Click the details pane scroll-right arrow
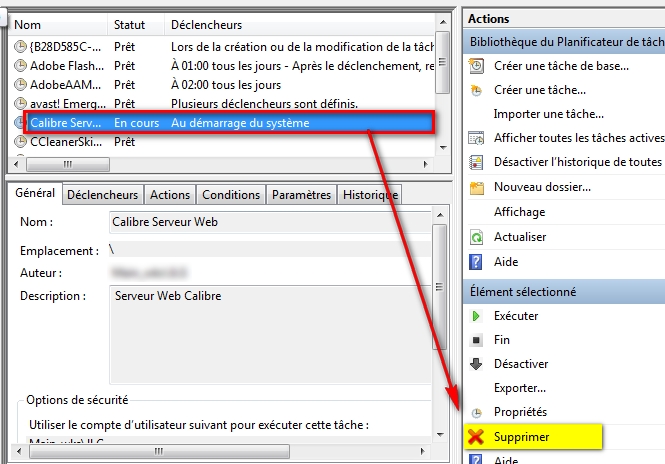The height and width of the screenshot is (464, 665). pyautogui.click(x=422, y=451)
